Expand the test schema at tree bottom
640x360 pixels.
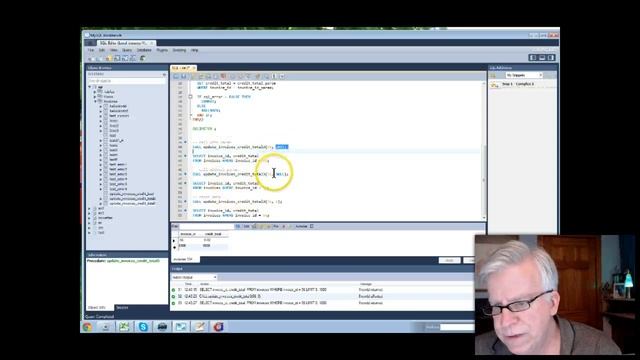[90, 233]
